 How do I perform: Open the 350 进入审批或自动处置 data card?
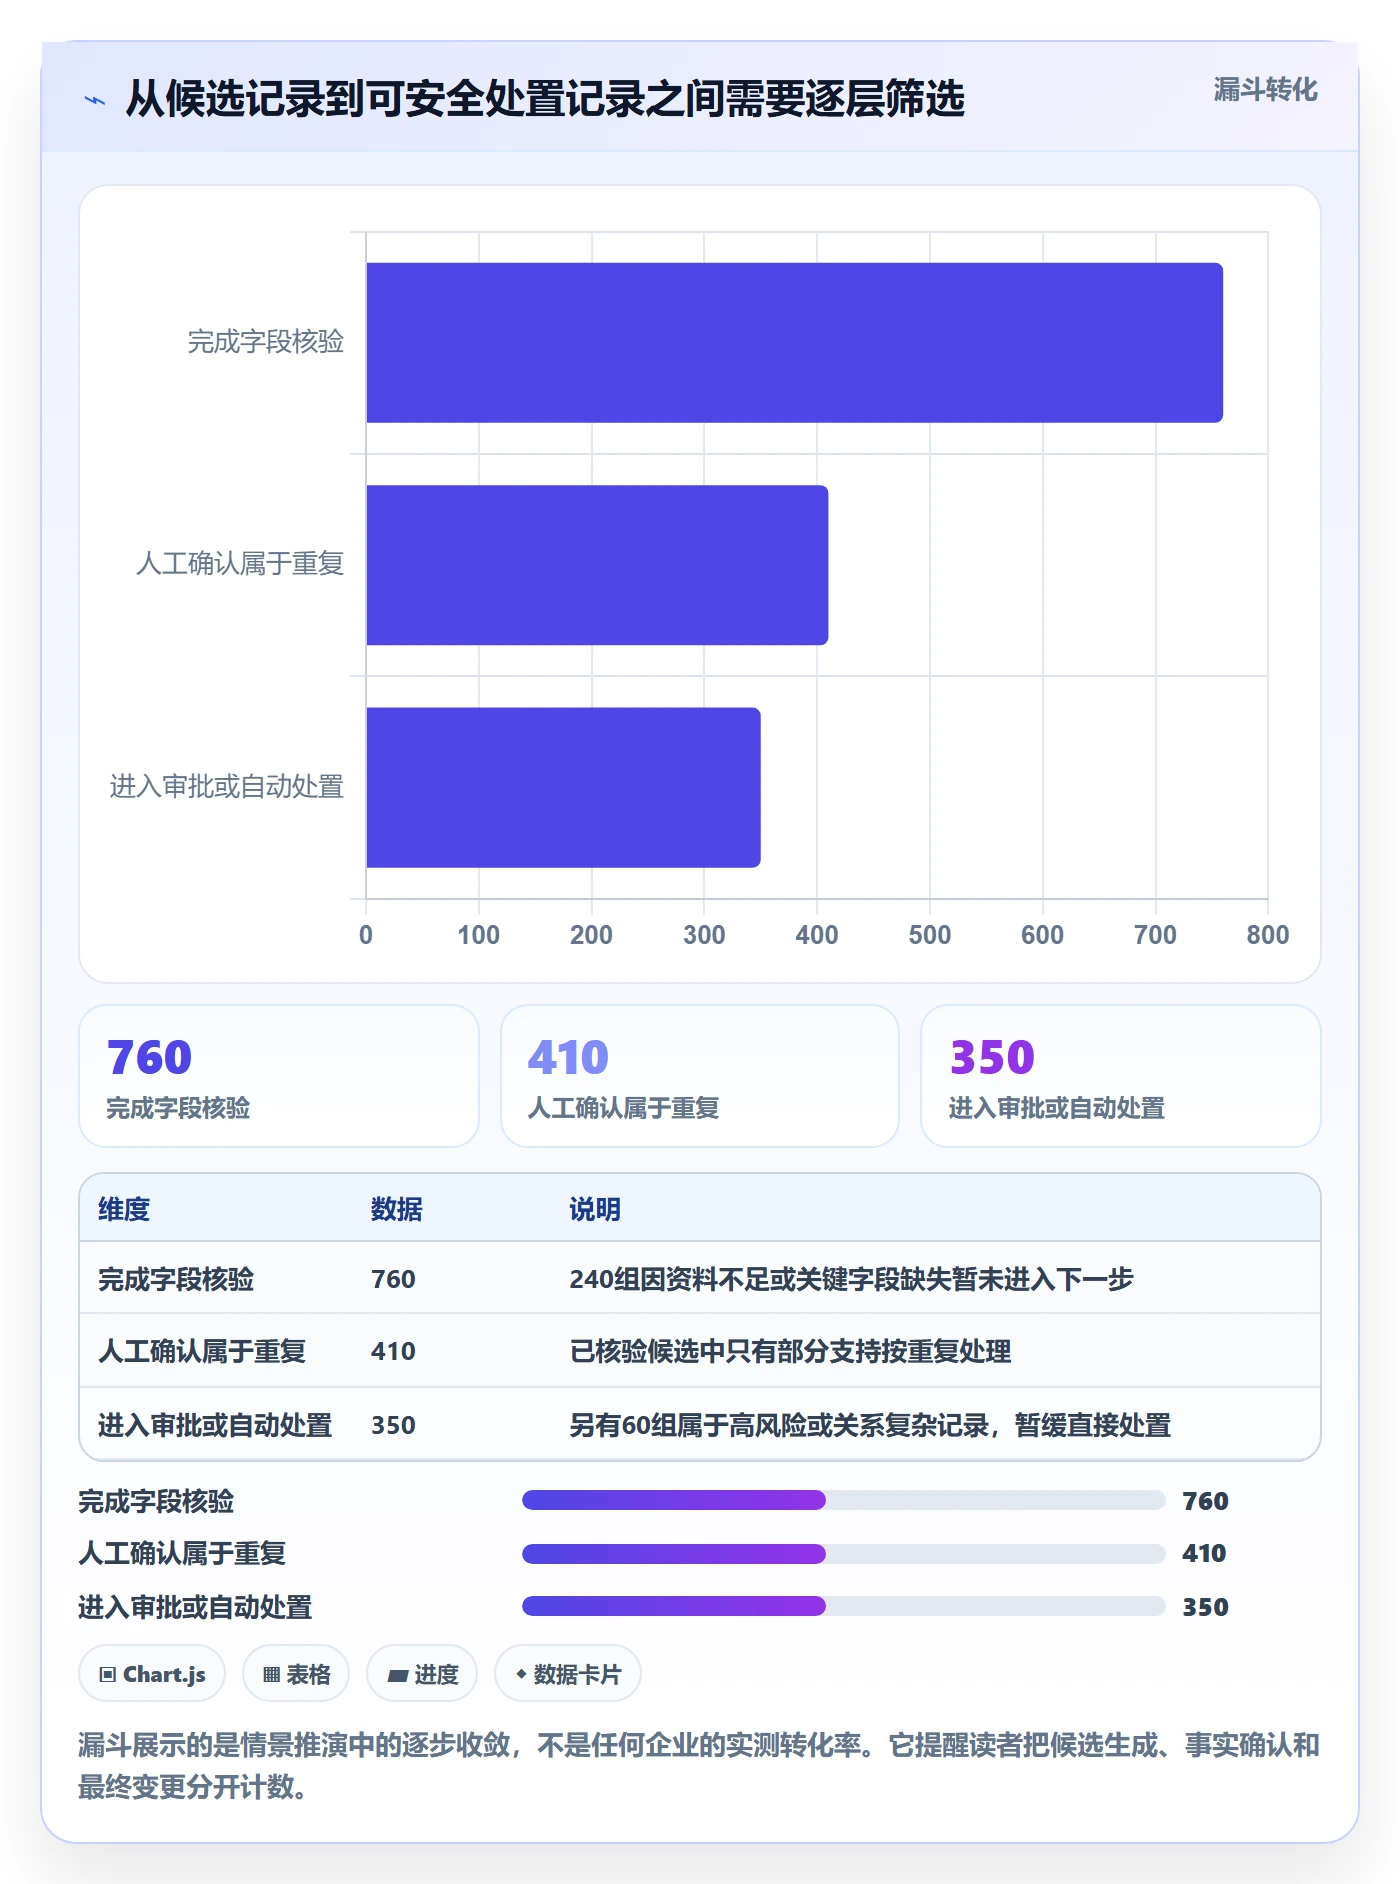point(1120,1076)
